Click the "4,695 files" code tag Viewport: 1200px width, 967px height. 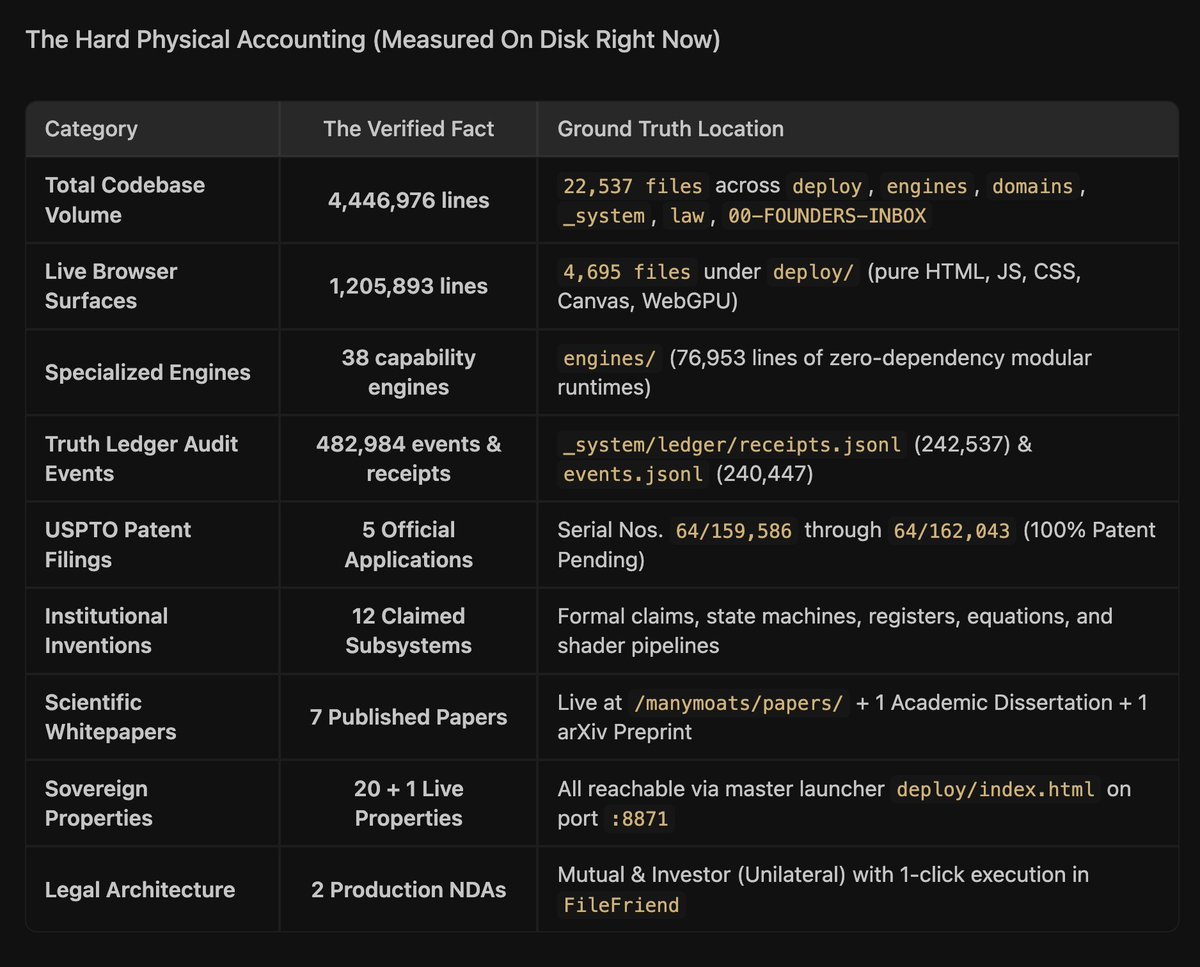[x=625, y=272]
